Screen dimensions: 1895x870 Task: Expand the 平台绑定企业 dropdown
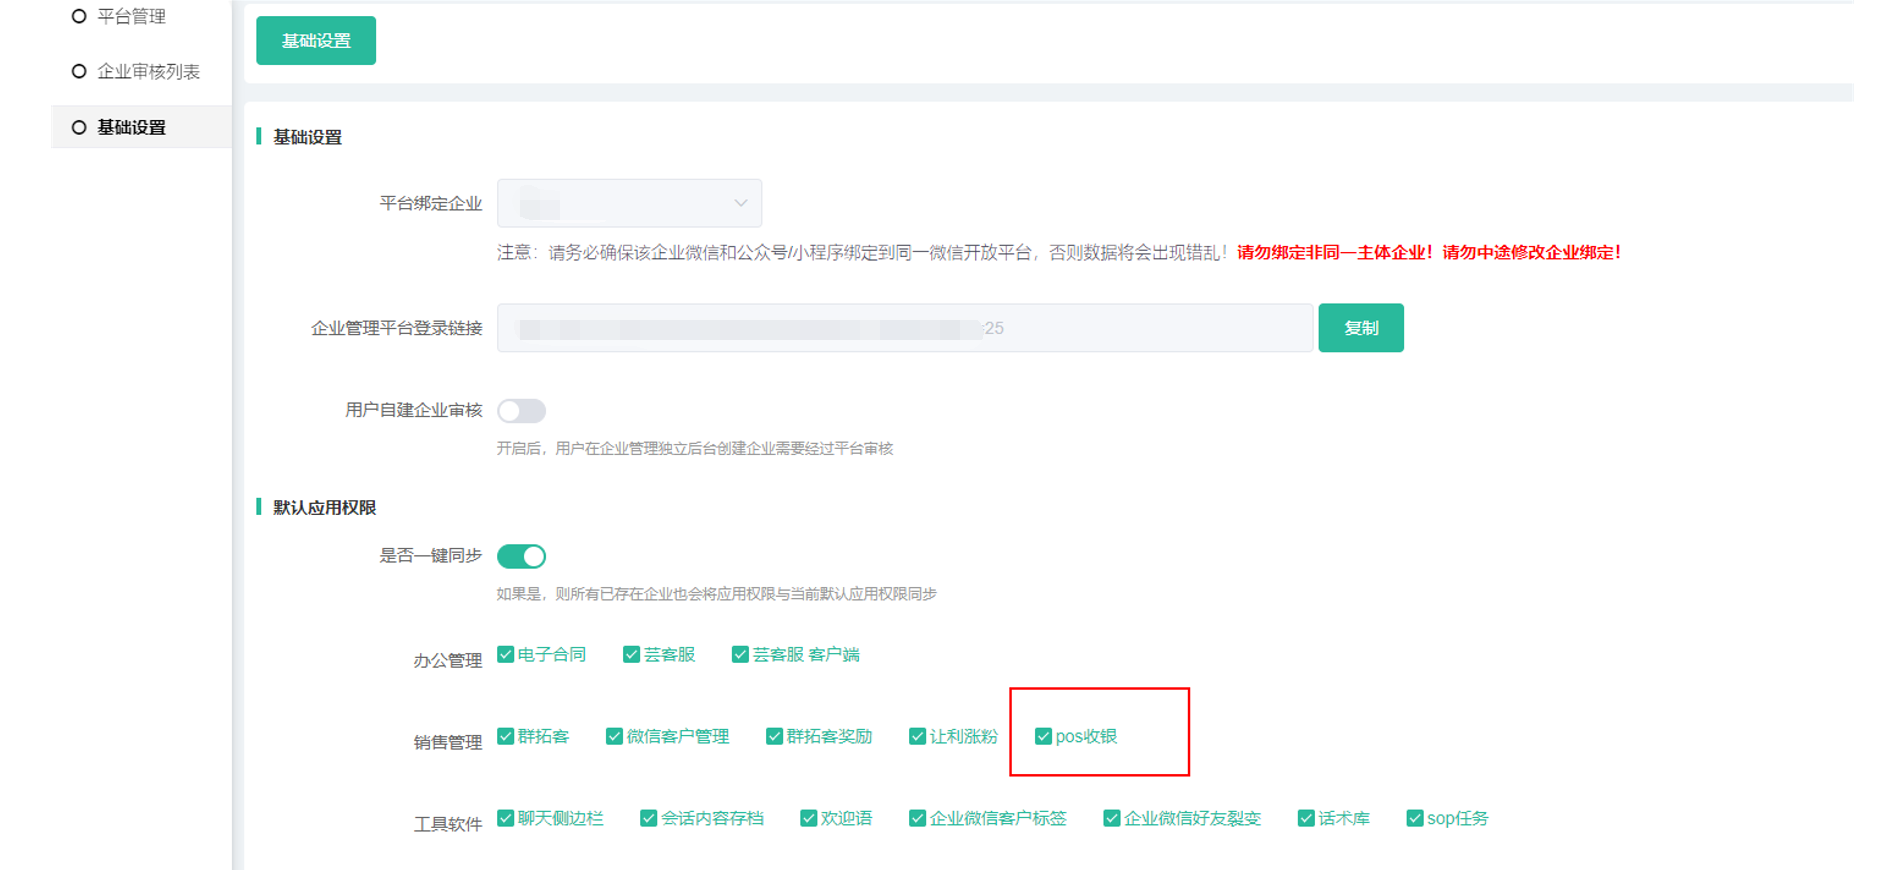point(629,203)
